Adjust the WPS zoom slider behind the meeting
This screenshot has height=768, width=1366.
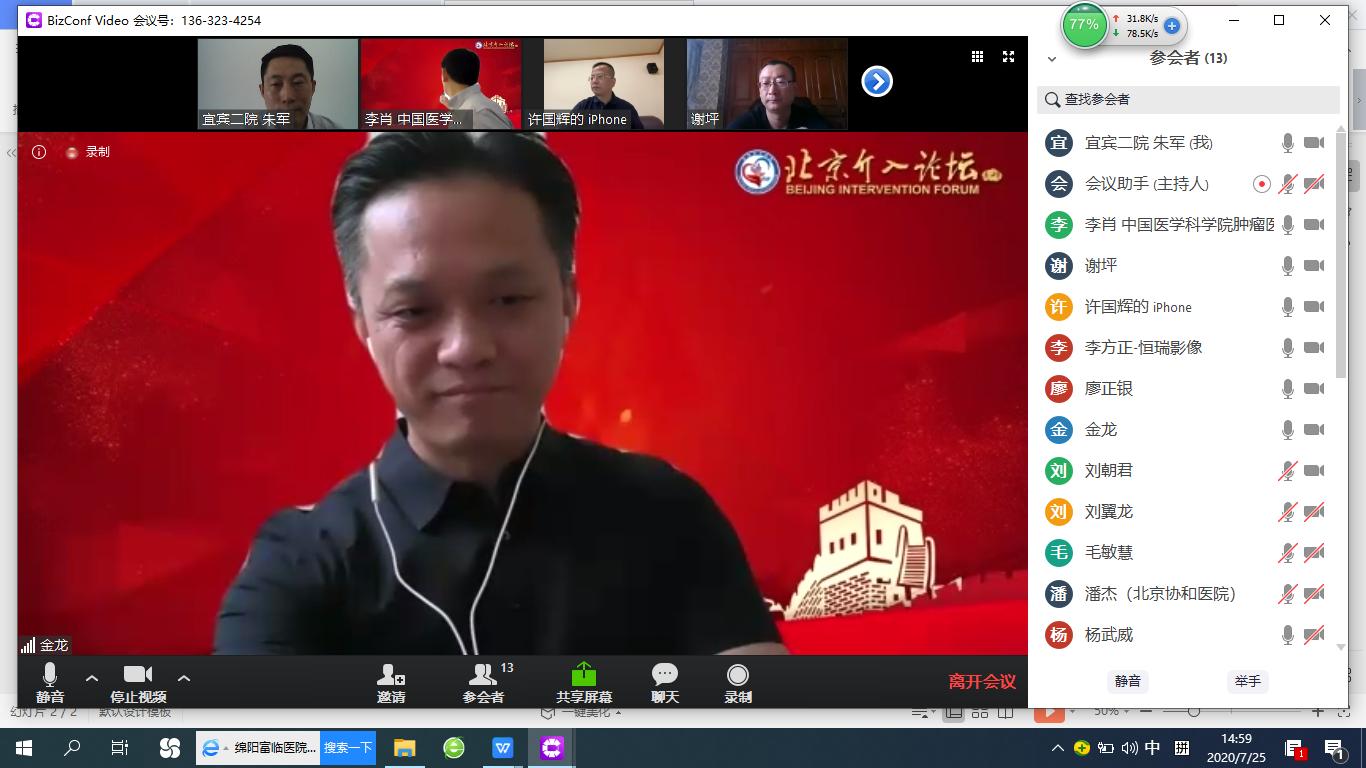coord(1194,712)
